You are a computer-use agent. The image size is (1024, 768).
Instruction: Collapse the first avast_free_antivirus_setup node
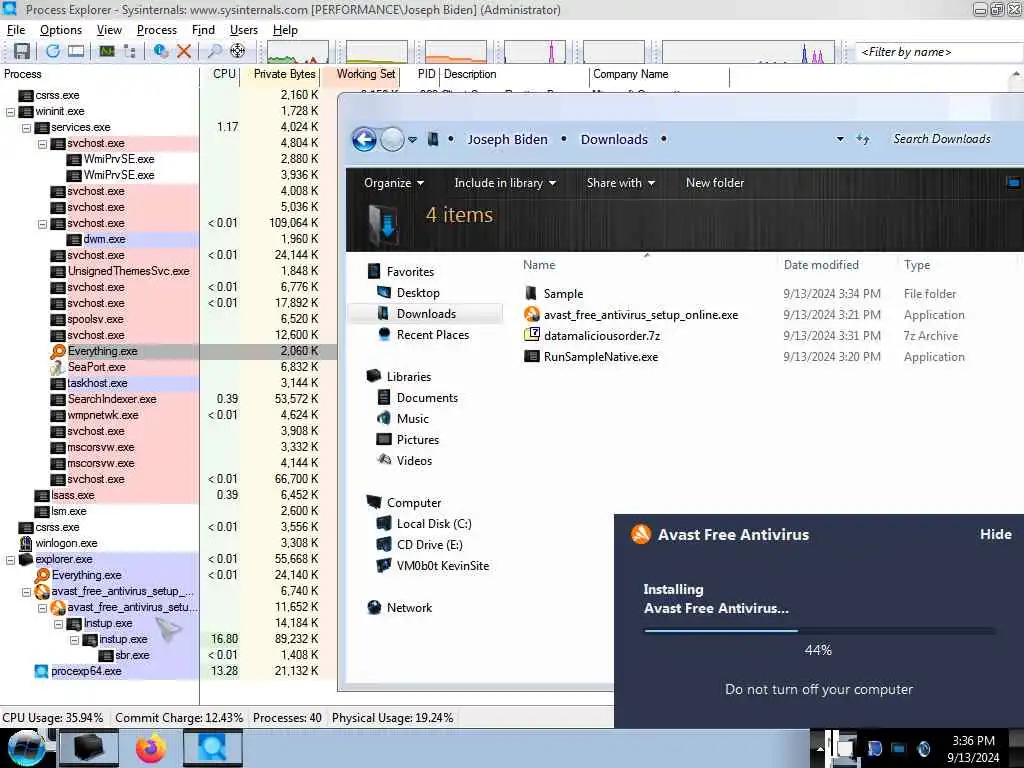point(27,592)
